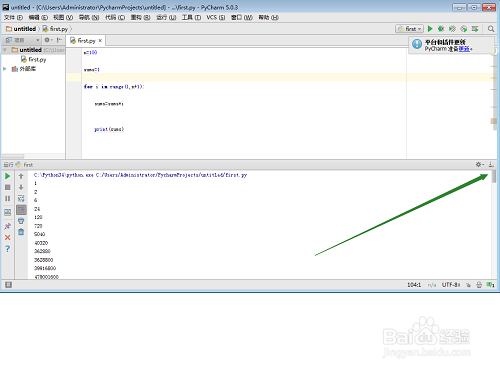Viewport: 500px width, 370px height.
Task: Toggle soft-wrap in the Run console
Action: pos(21,199)
